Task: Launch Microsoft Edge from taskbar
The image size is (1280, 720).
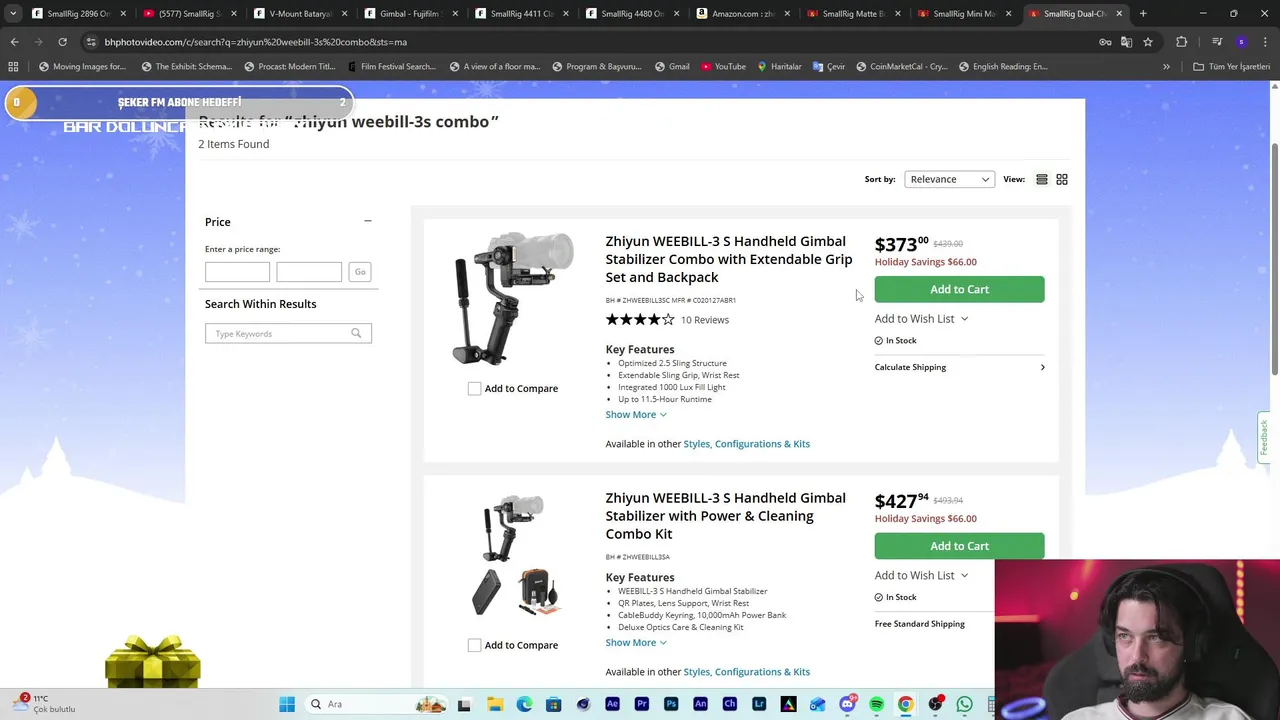Action: pos(524,704)
